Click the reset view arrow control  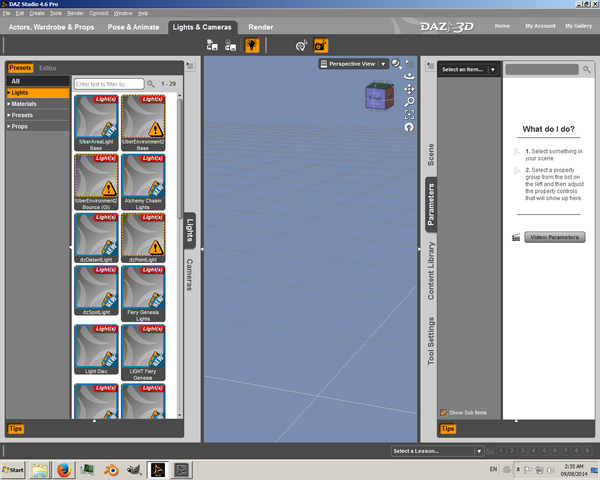point(409,127)
